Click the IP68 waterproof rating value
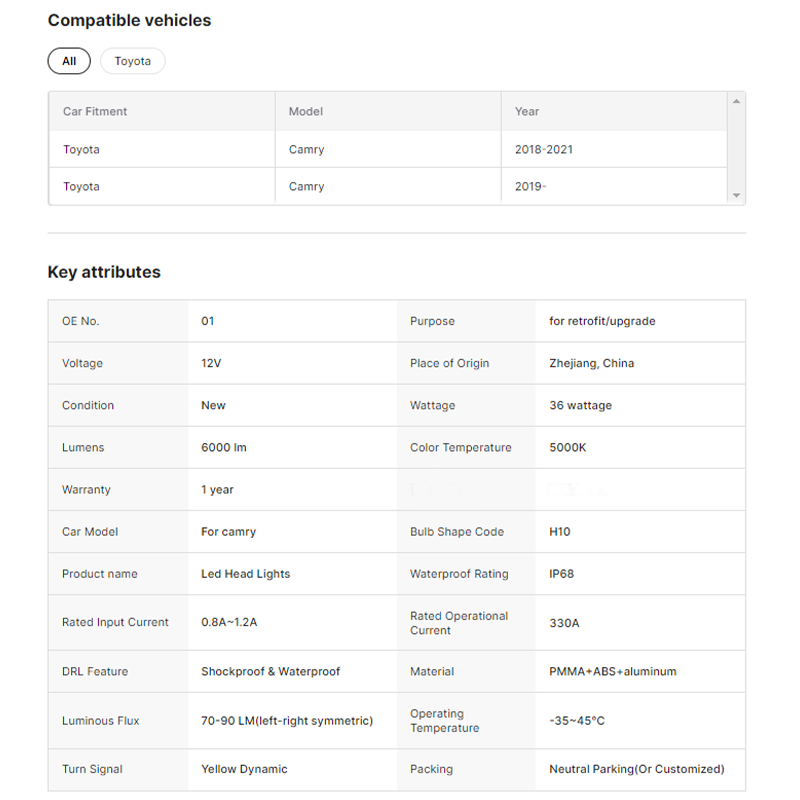The image size is (800, 800). click(x=562, y=574)
